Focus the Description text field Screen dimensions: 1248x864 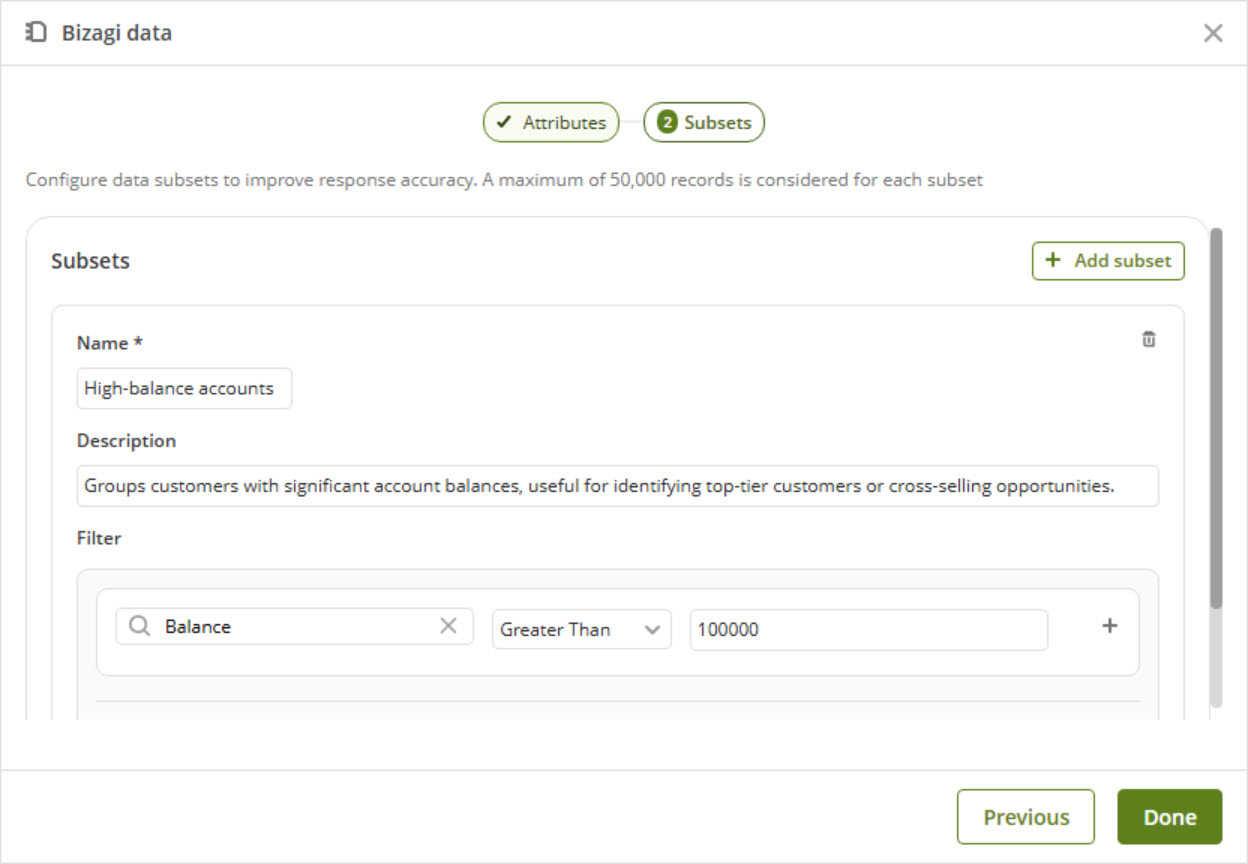tap(617, 486)
